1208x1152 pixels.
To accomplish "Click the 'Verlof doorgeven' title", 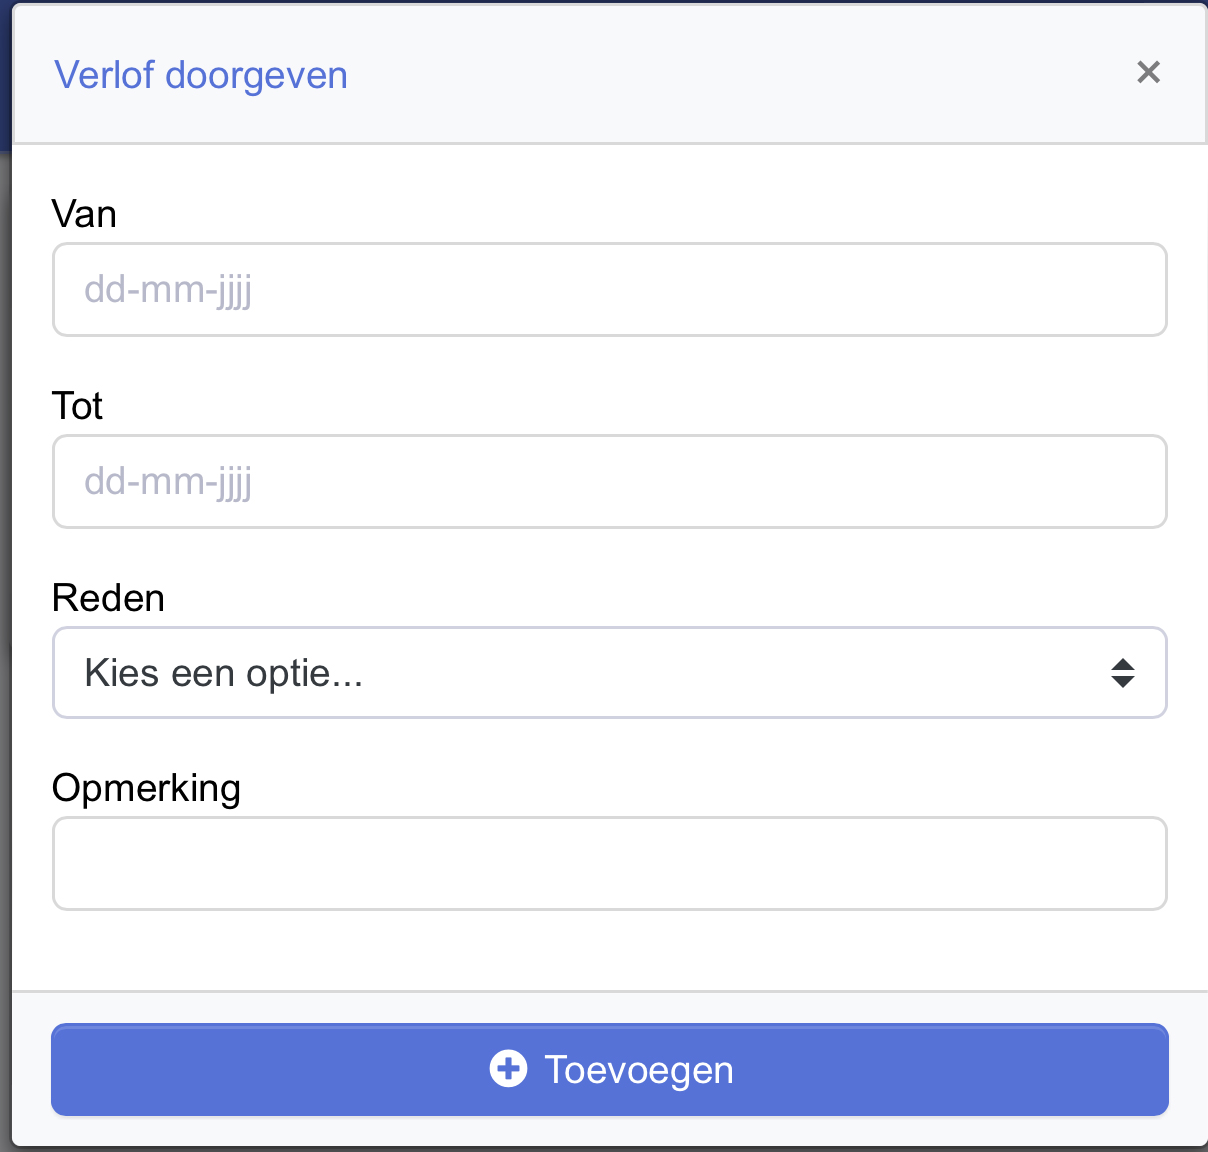I will coord(201,75).
